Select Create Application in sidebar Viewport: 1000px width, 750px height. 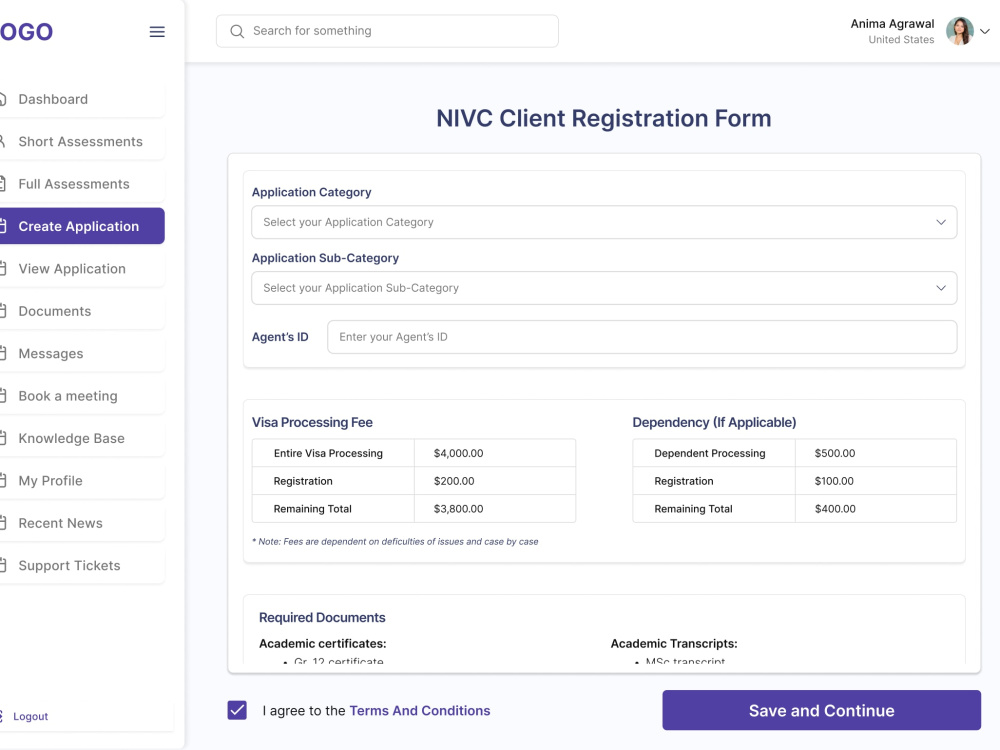[x=82, y=226]
